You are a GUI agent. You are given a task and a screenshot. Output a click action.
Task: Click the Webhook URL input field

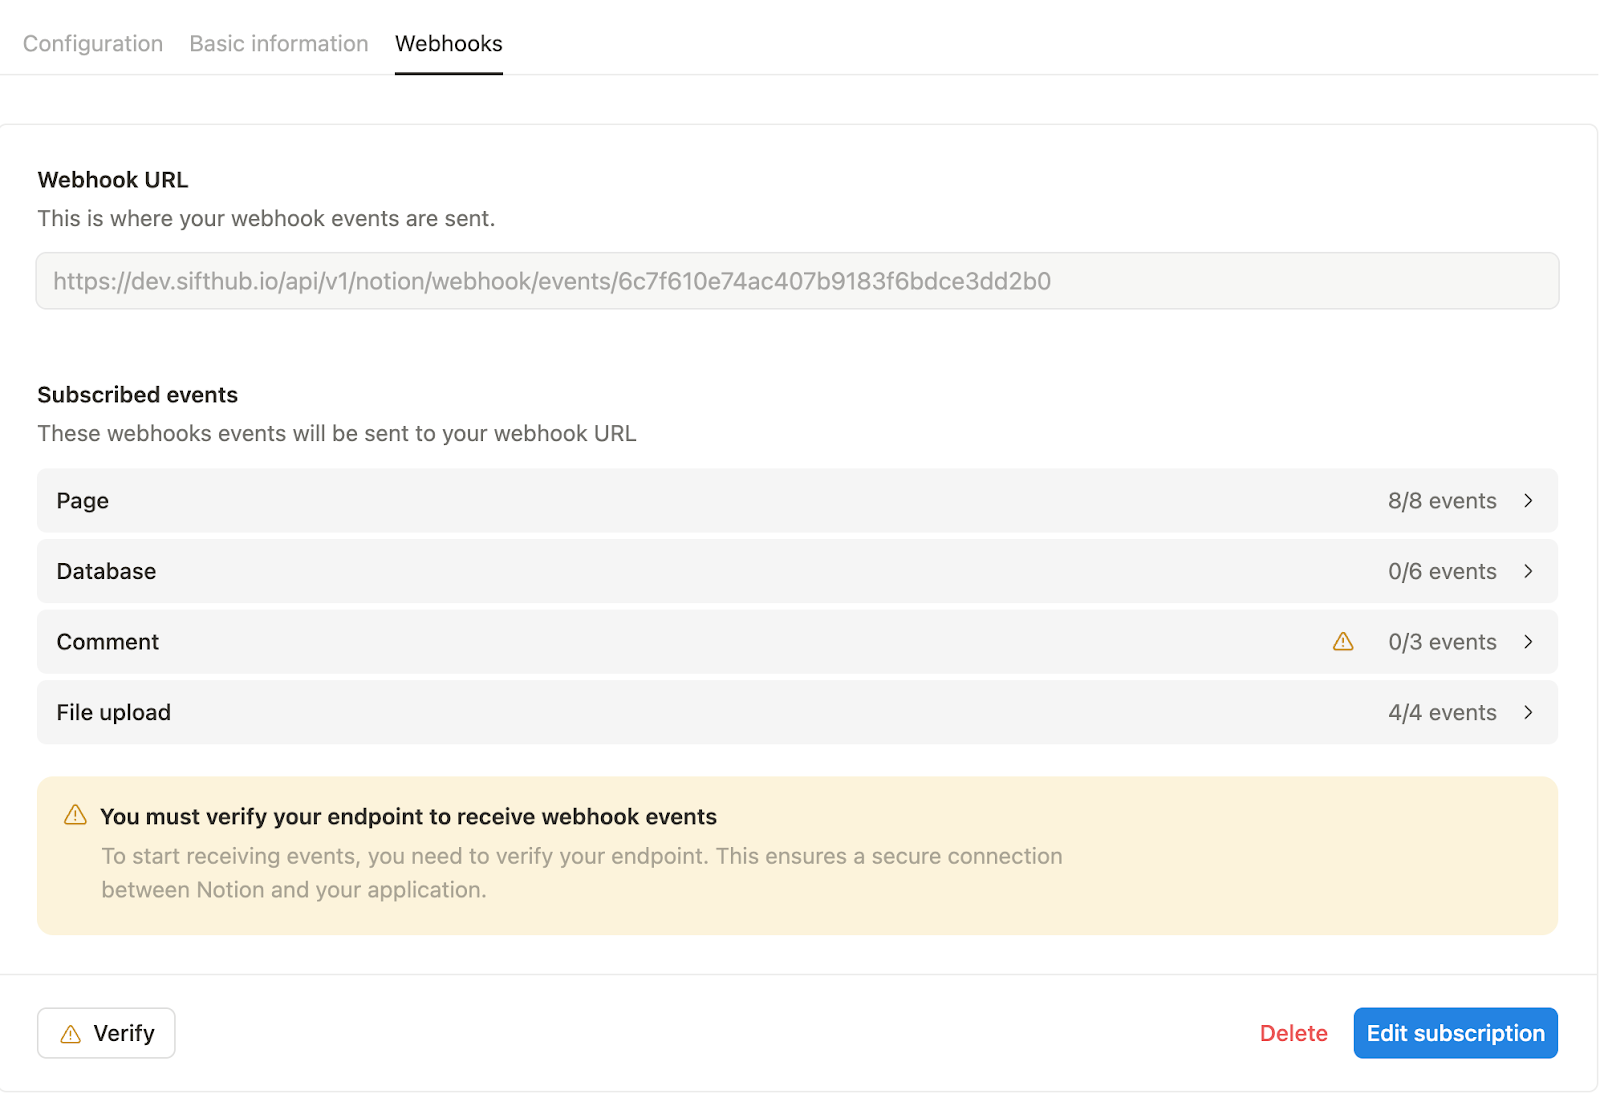pyautogui.click(x=797, y=281)
